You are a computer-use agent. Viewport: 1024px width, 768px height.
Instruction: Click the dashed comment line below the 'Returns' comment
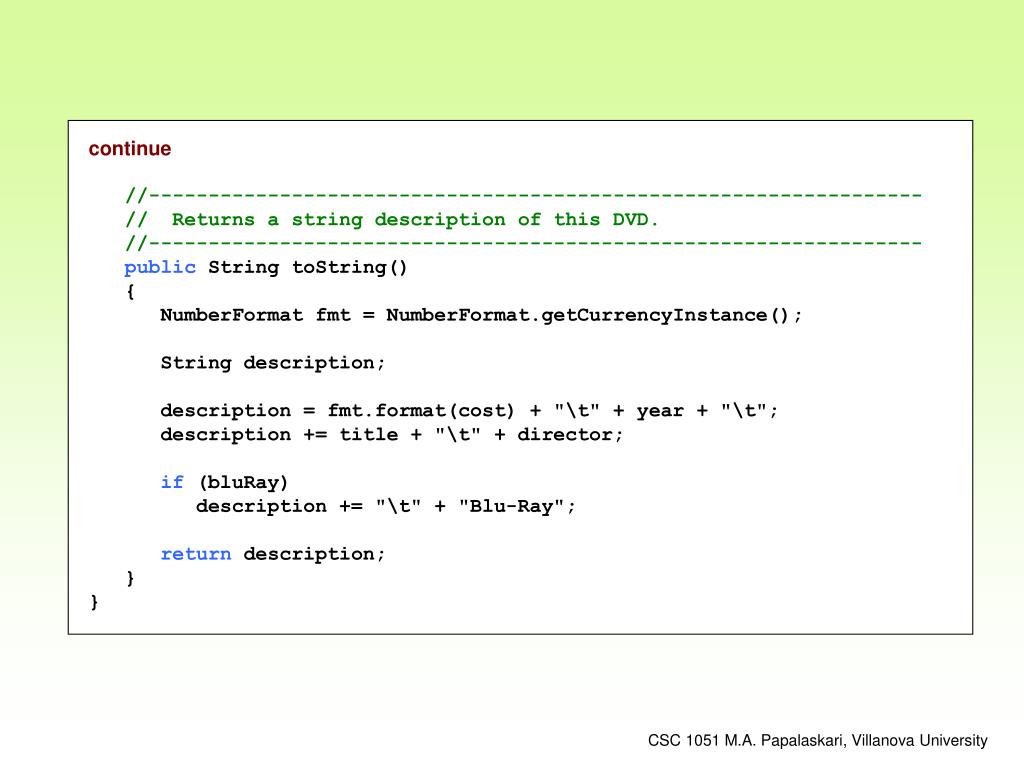click(523, 243)
